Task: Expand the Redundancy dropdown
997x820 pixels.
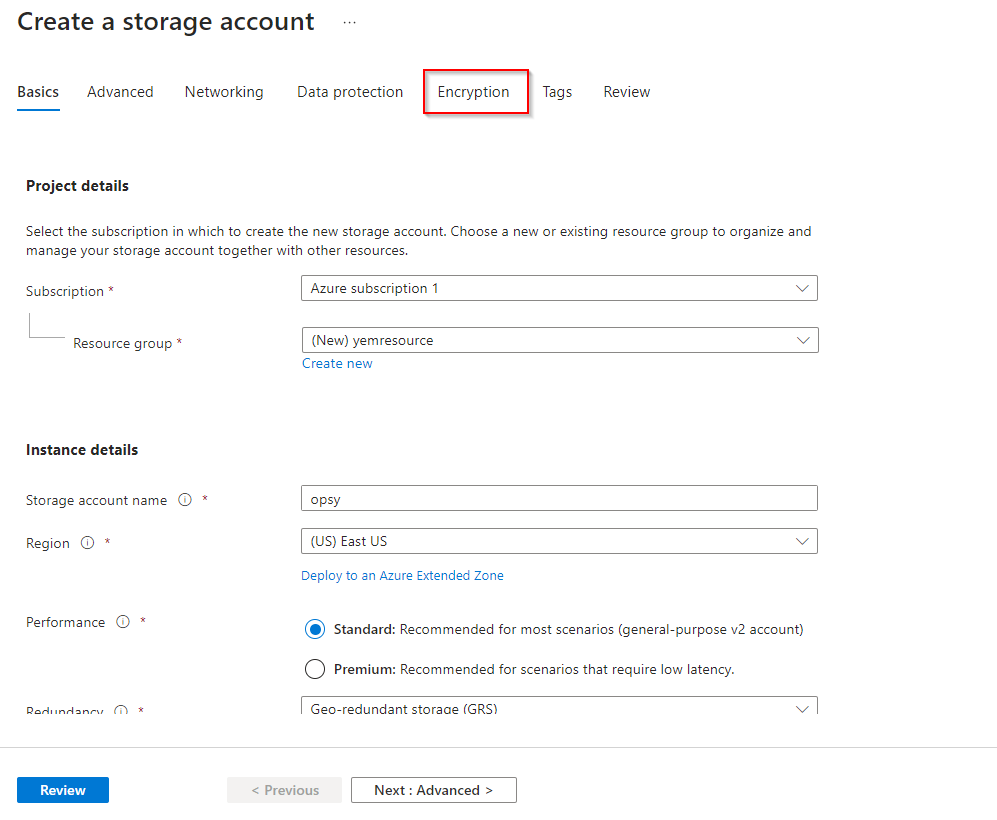Action: (x=559, y=707)
